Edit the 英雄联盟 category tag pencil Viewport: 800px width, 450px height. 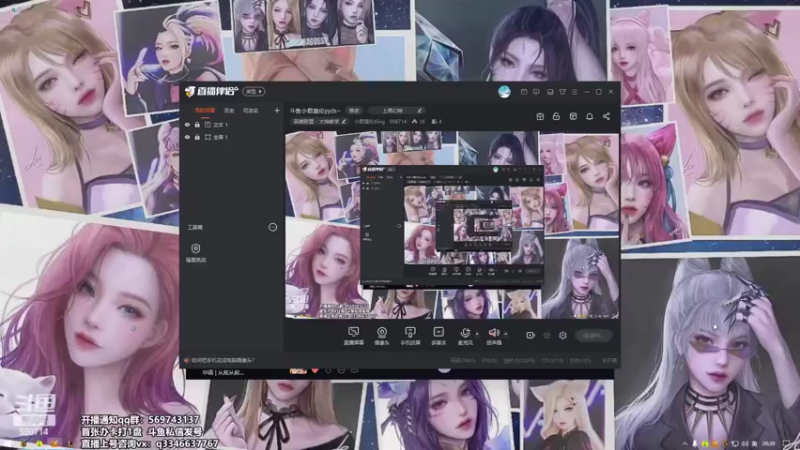[x=344, y=121]
